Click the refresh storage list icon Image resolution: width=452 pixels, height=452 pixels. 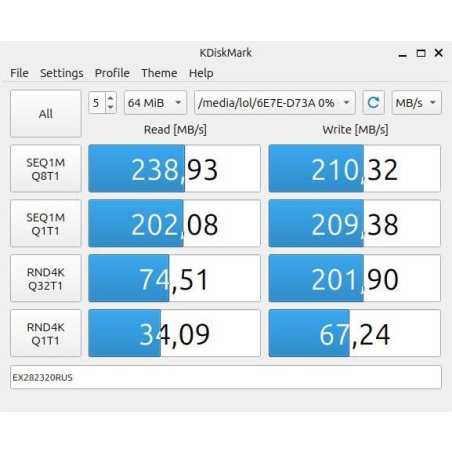pyautogui.click(x=373, y=103)
